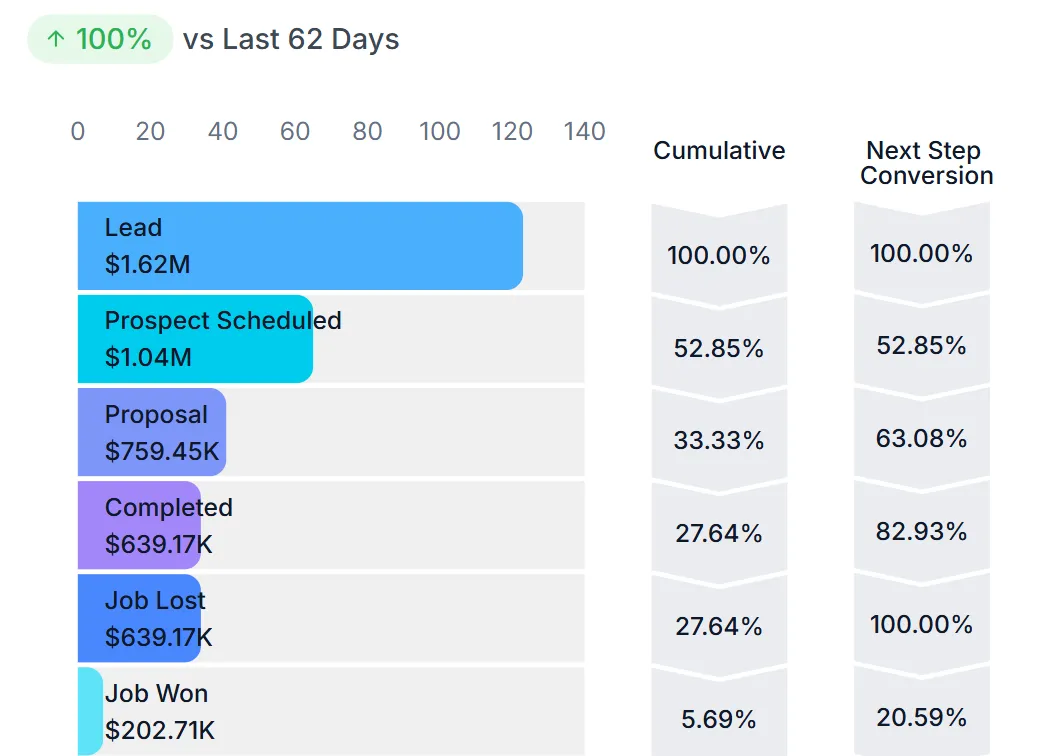Viewport: 1045px width, 756px height.
Task: Select the Lead $1.62M funnel bar
Action: click(x=300, y=246)
